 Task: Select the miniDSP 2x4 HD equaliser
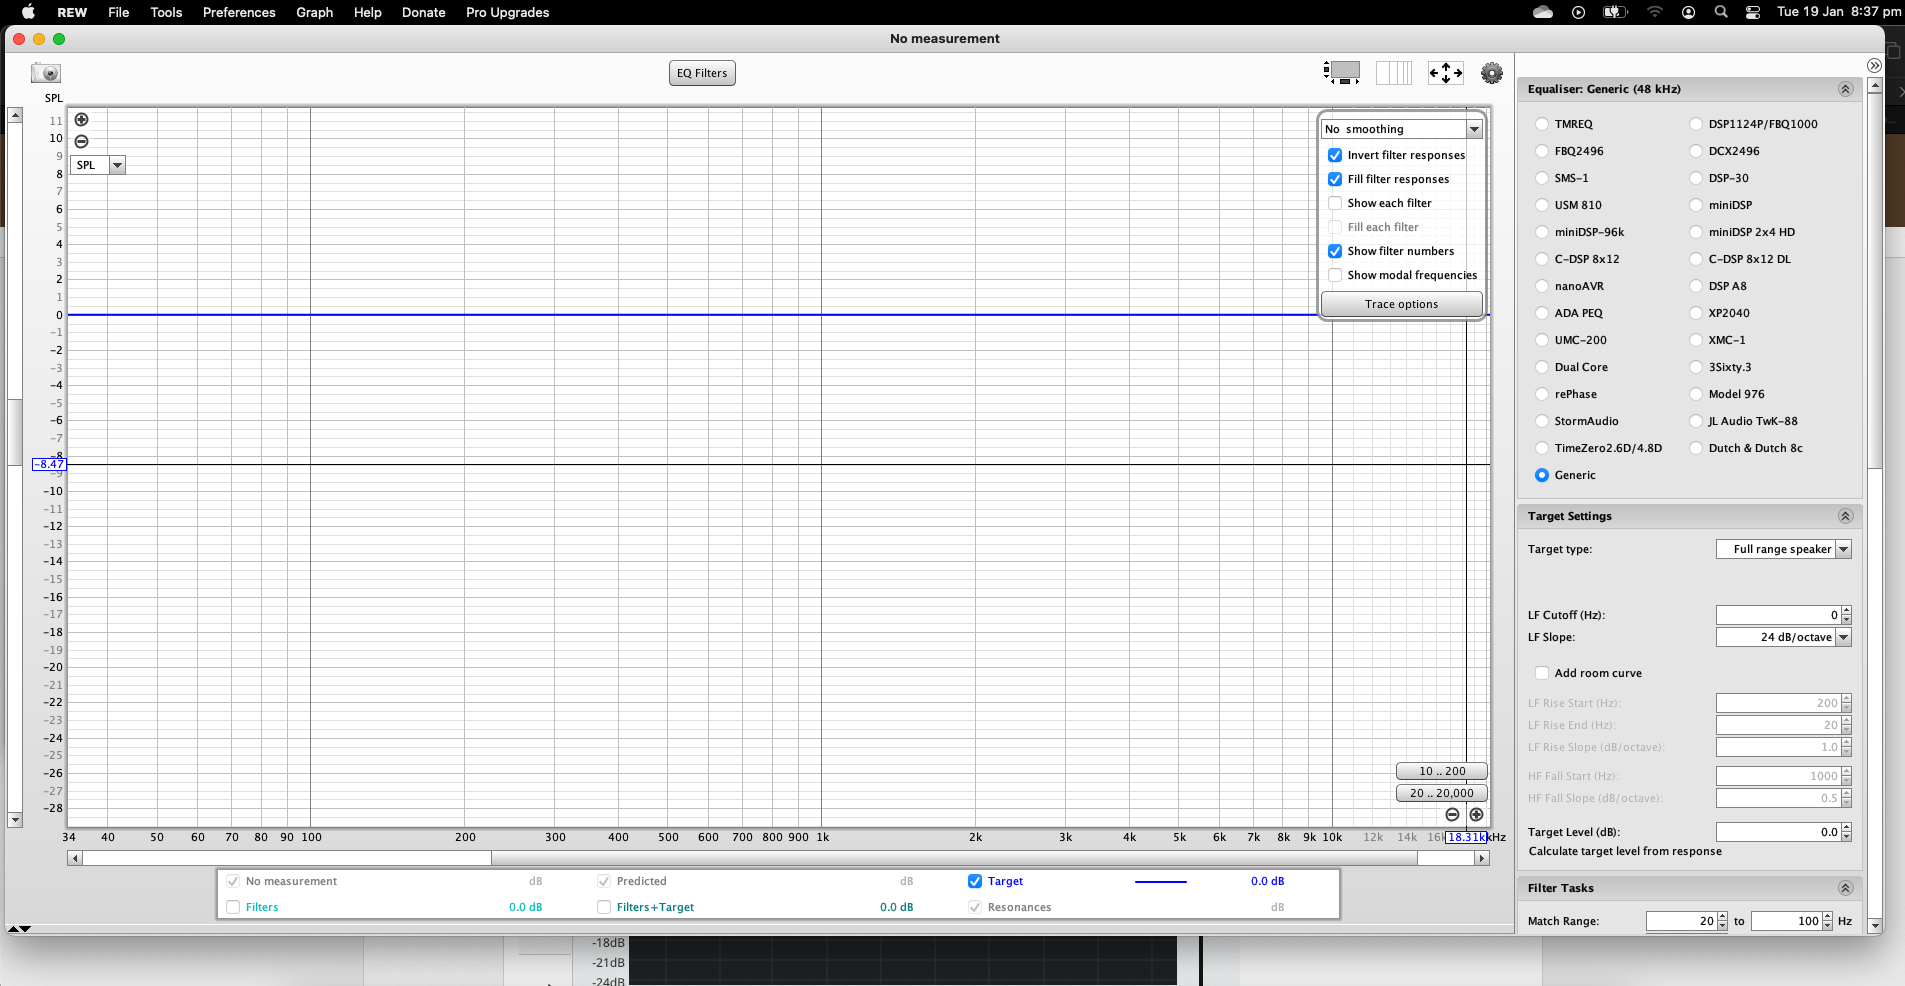point(1696,232)
